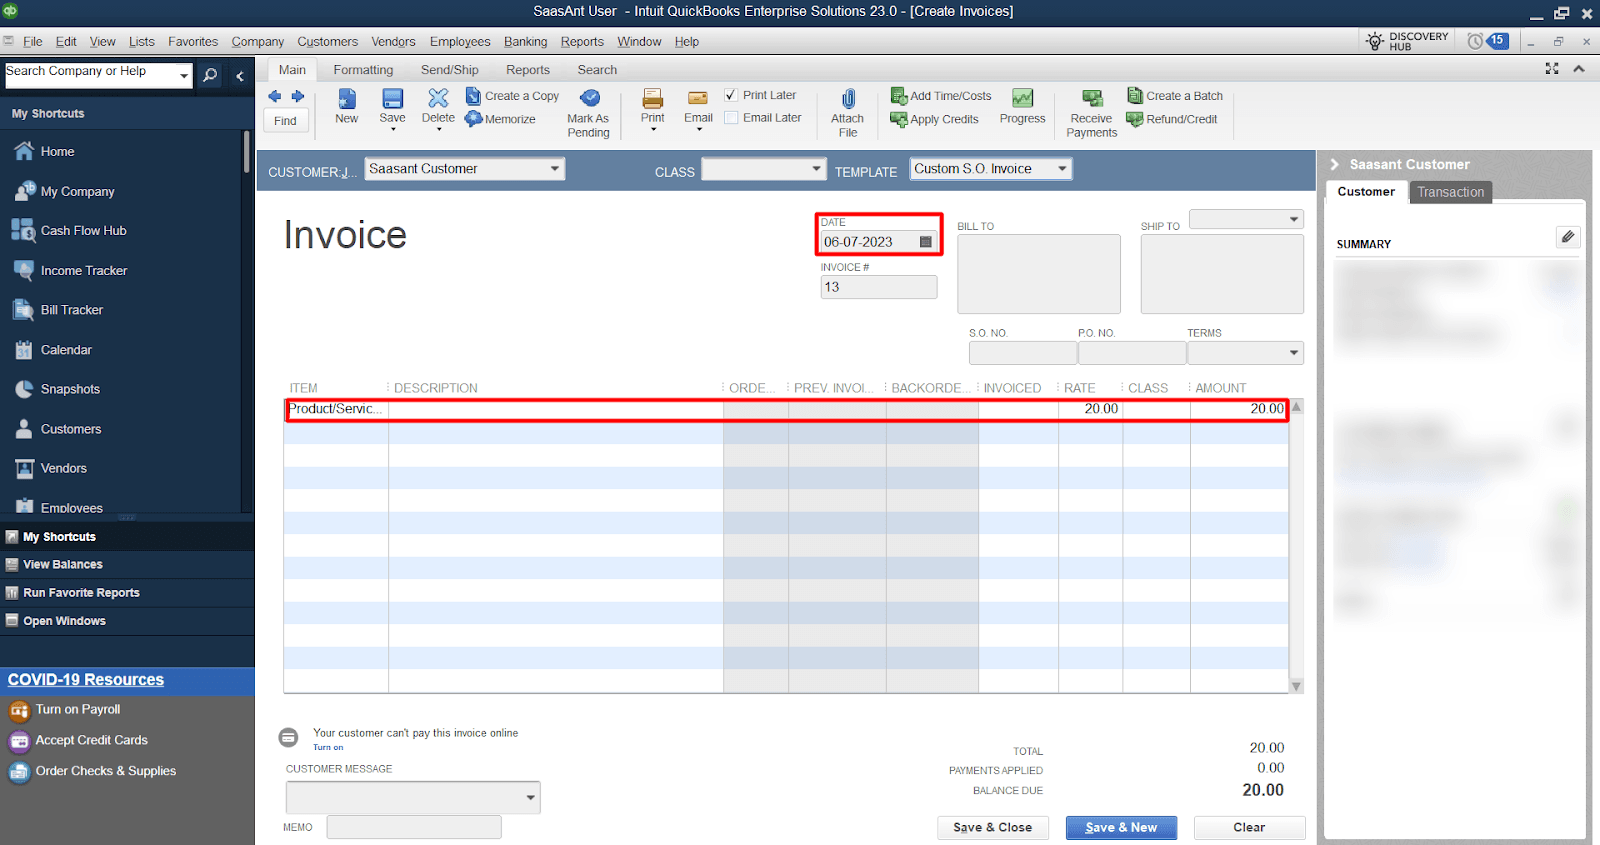Mark invoice As Pending
1600x845 pixels.
[x=588, y=112]
